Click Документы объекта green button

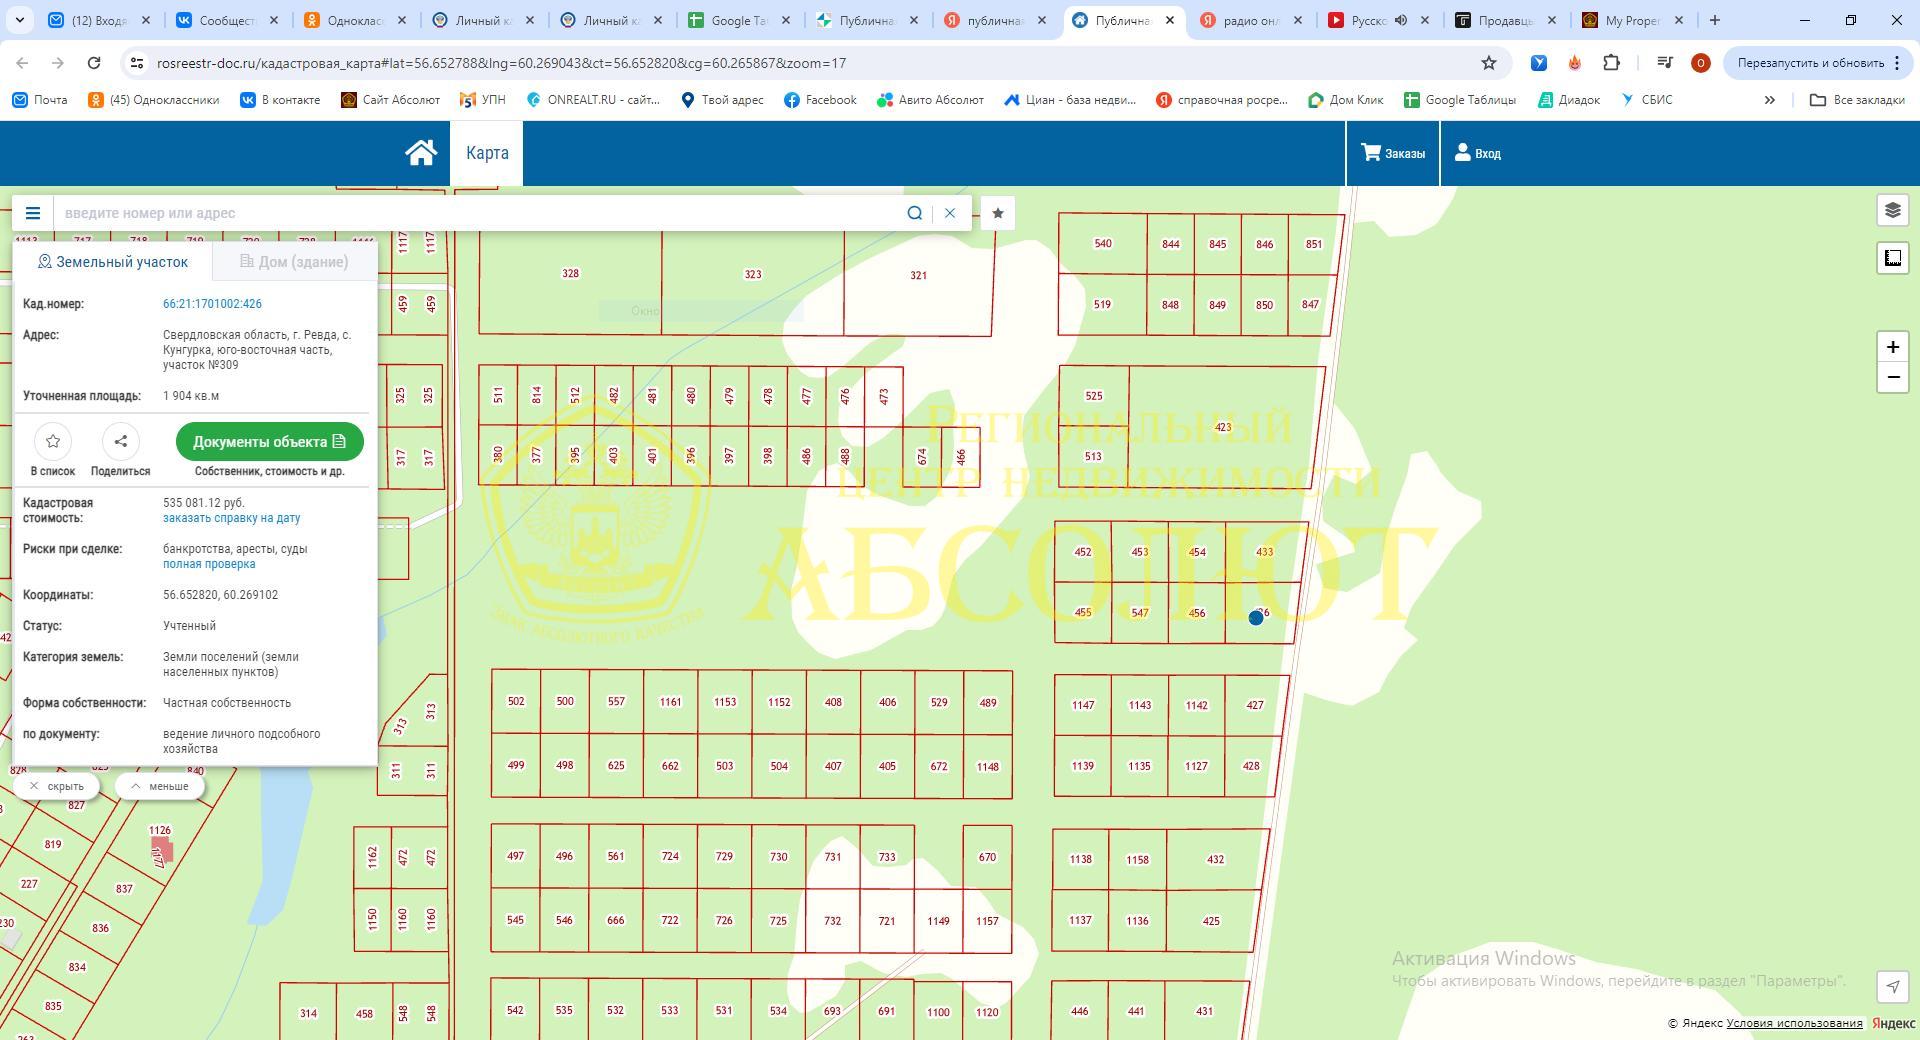coord(270,441)
